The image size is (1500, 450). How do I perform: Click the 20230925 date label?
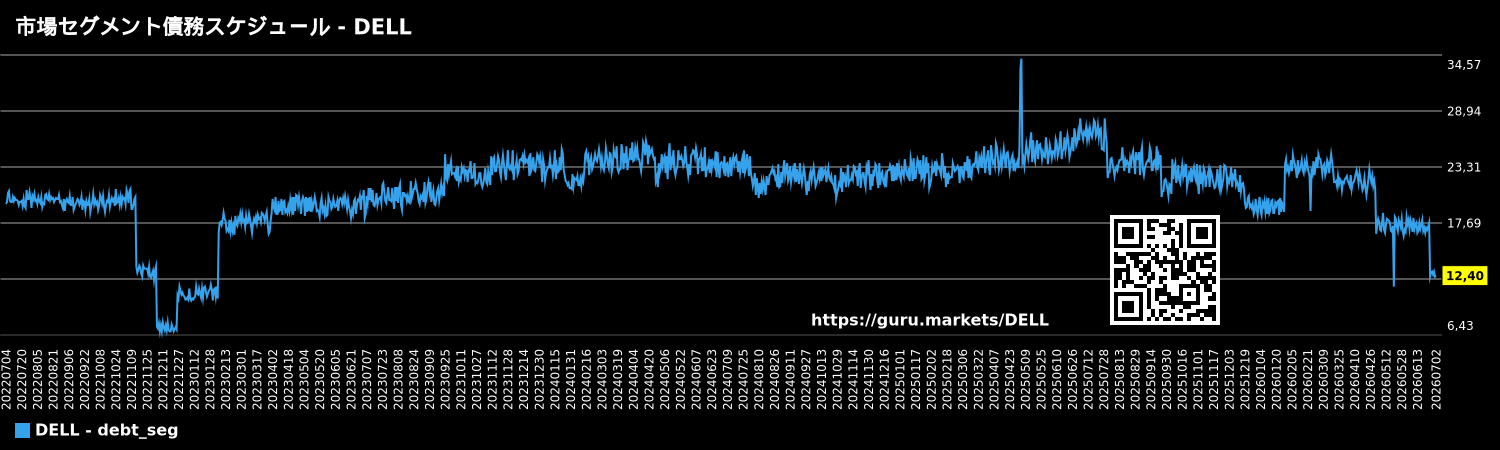click(x=445, y=378)
